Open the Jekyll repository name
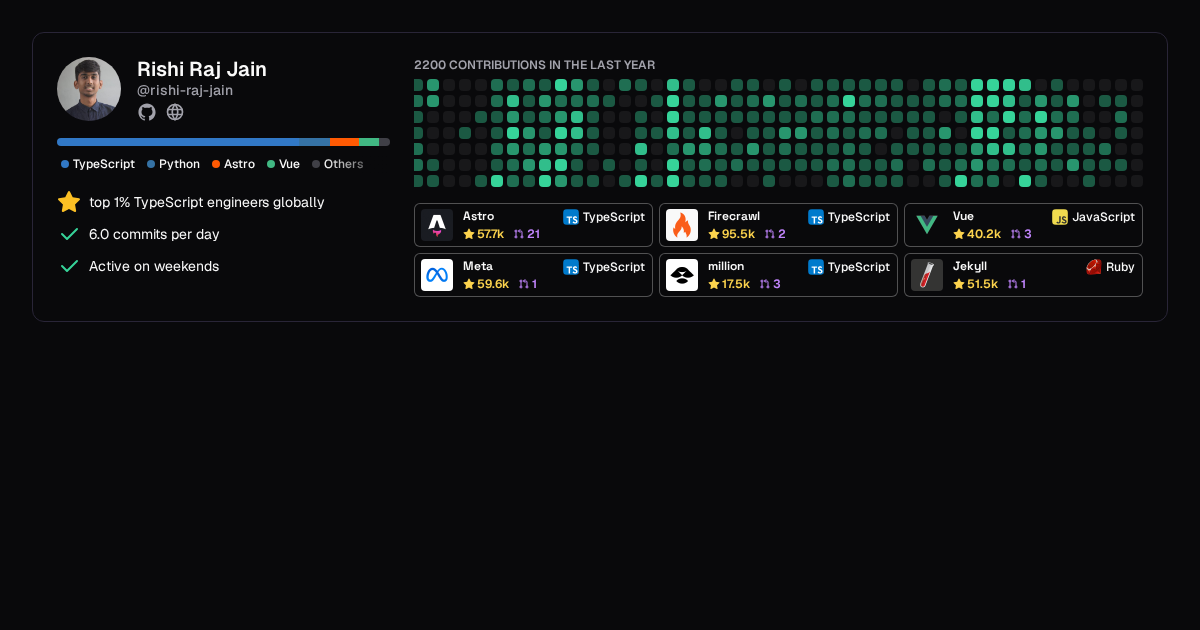 coord(970,266)
